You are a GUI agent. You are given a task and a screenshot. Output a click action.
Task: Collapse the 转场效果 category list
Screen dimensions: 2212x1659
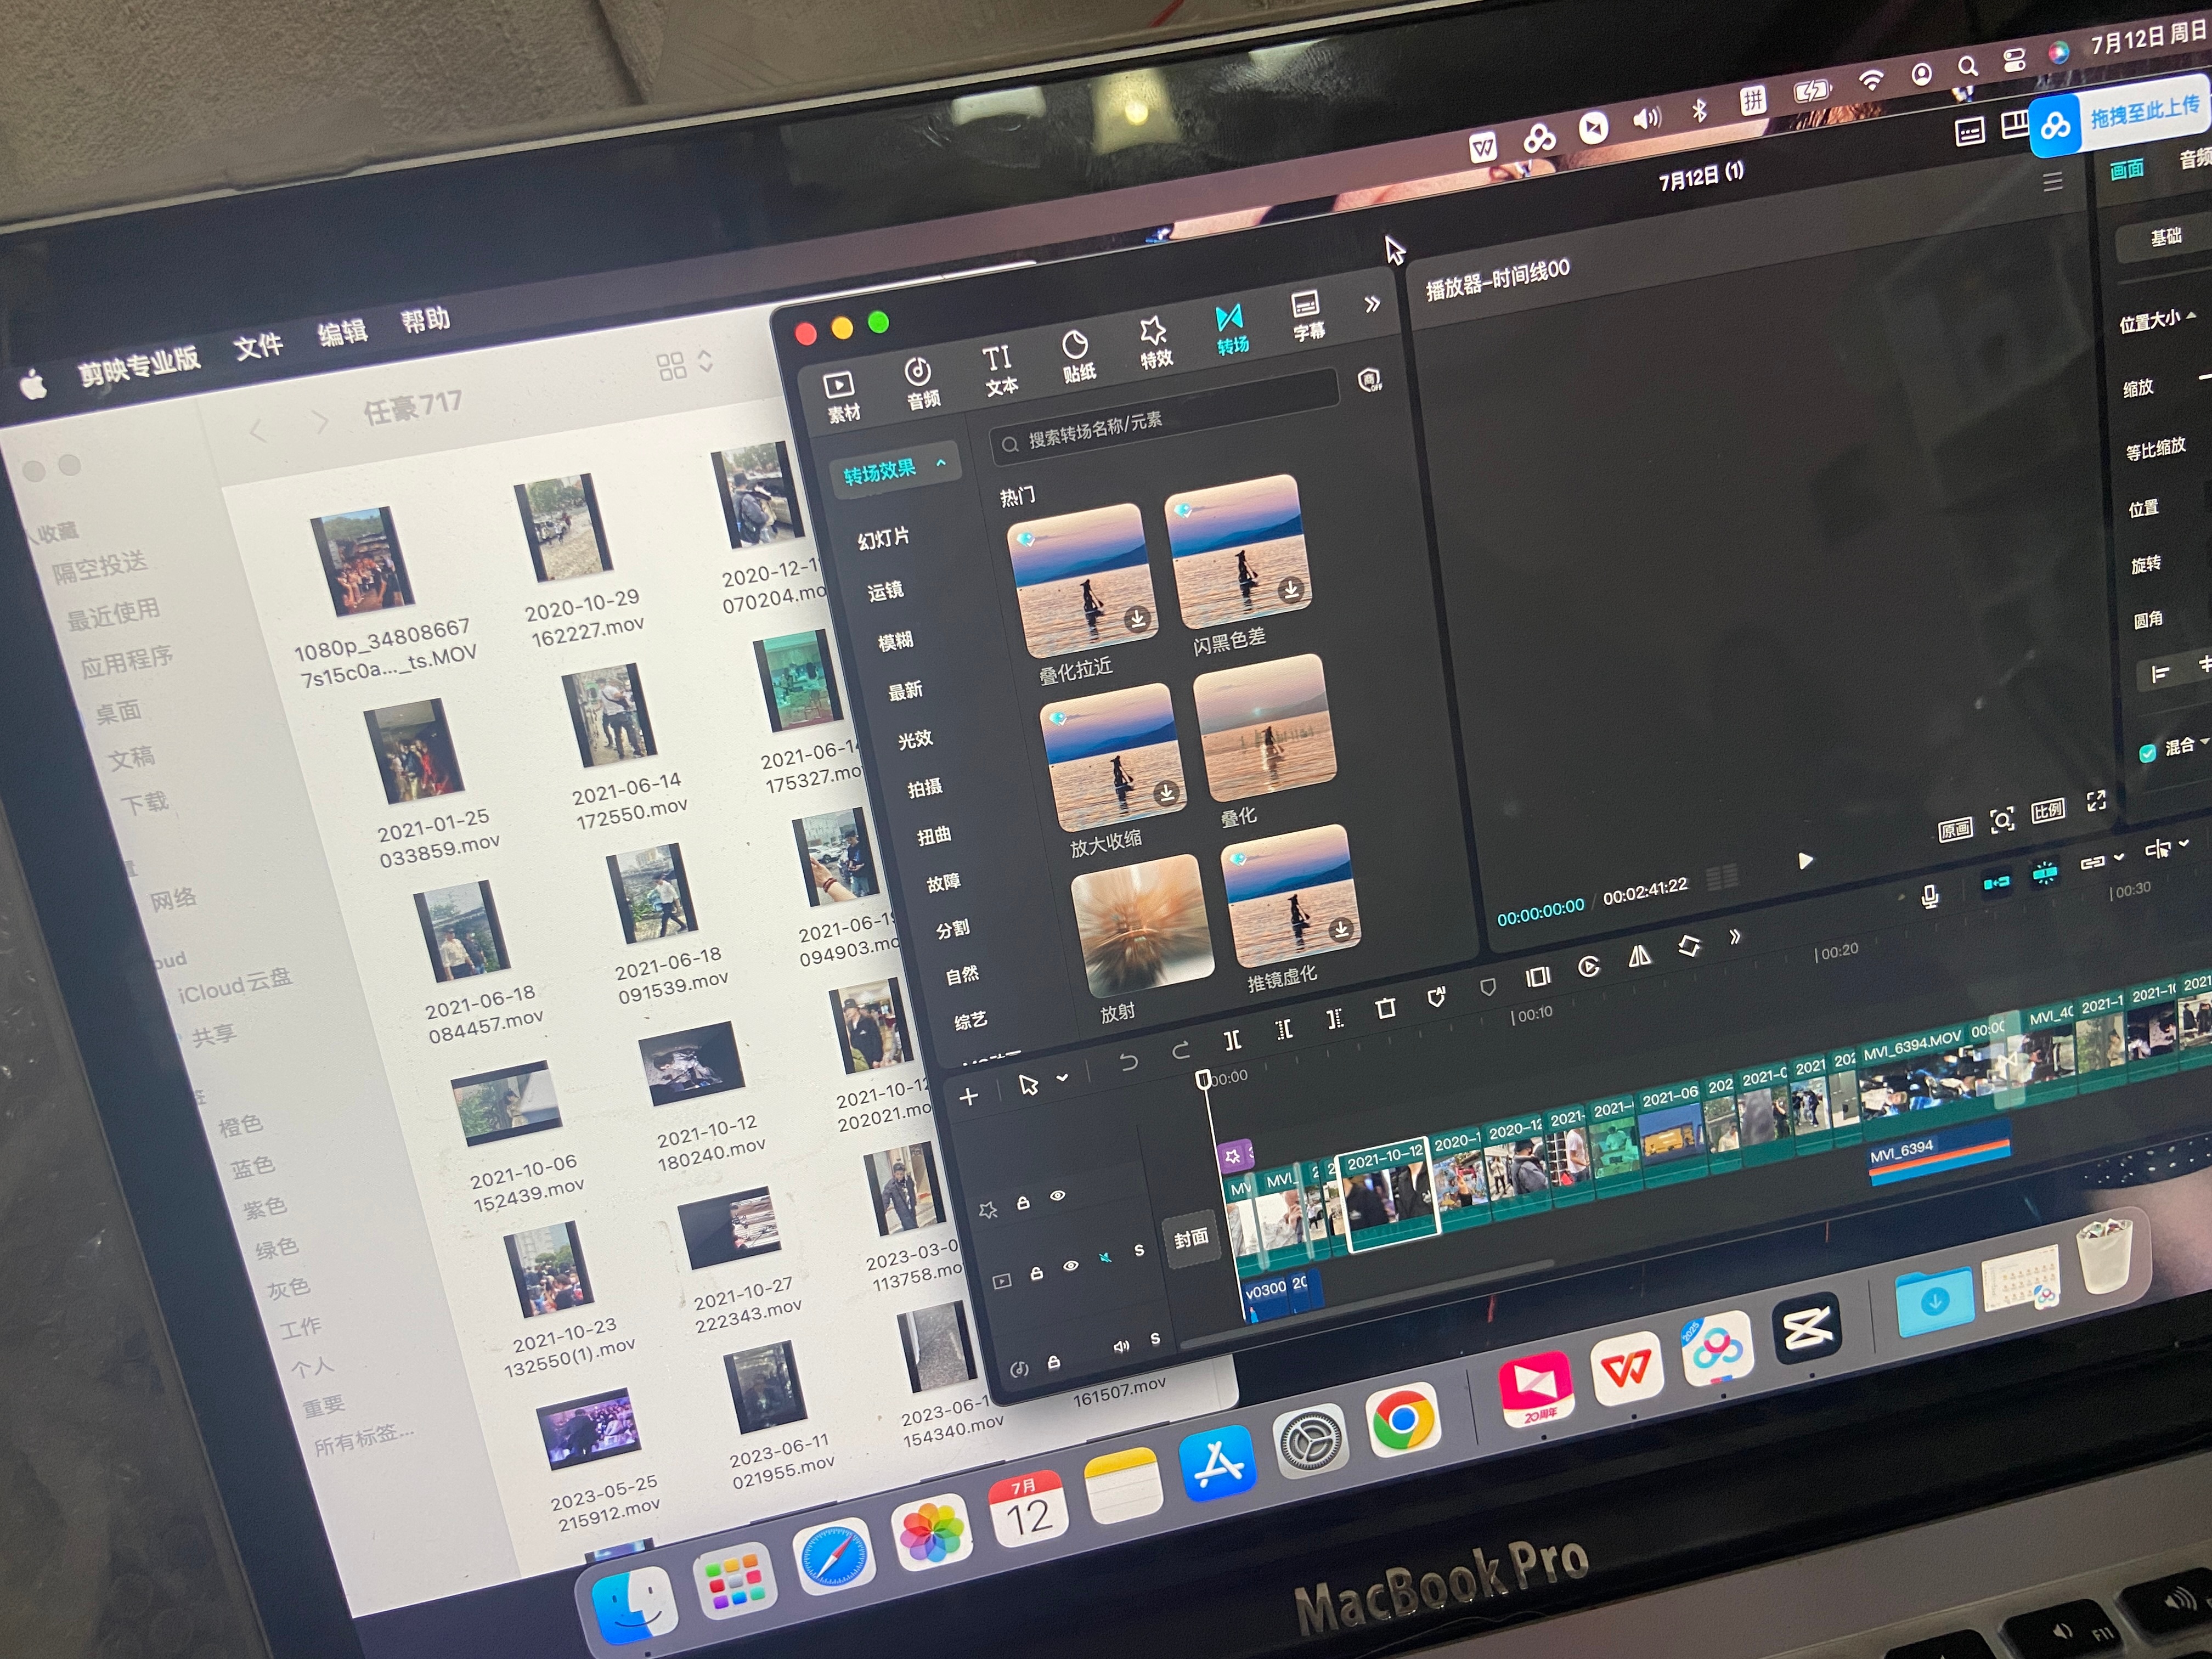(x=941, y=462)
